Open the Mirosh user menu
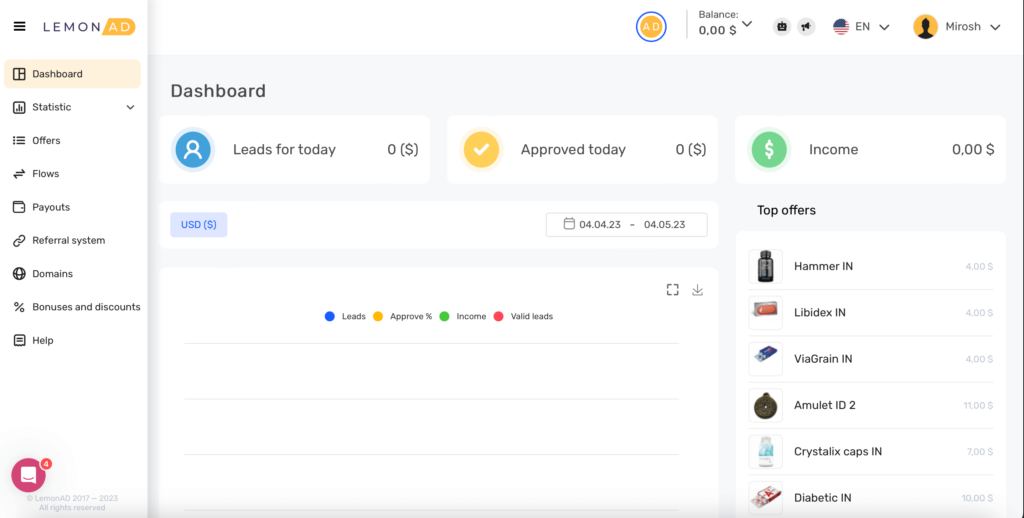Screen dimensions: 1024x518 957,27
